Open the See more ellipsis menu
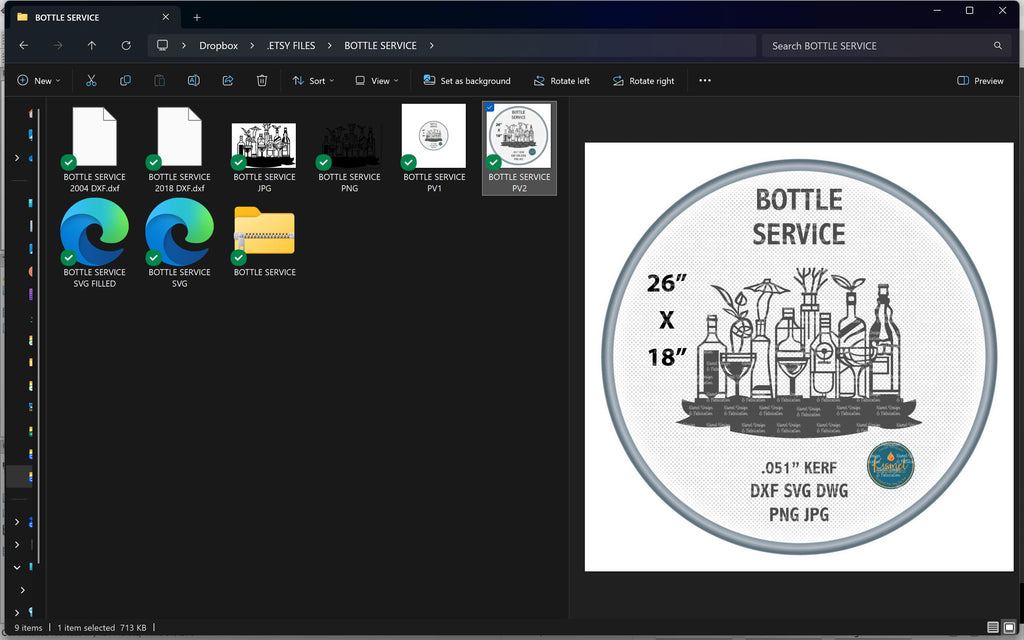Screen dimensions: 1024x640 click(705, 80)
